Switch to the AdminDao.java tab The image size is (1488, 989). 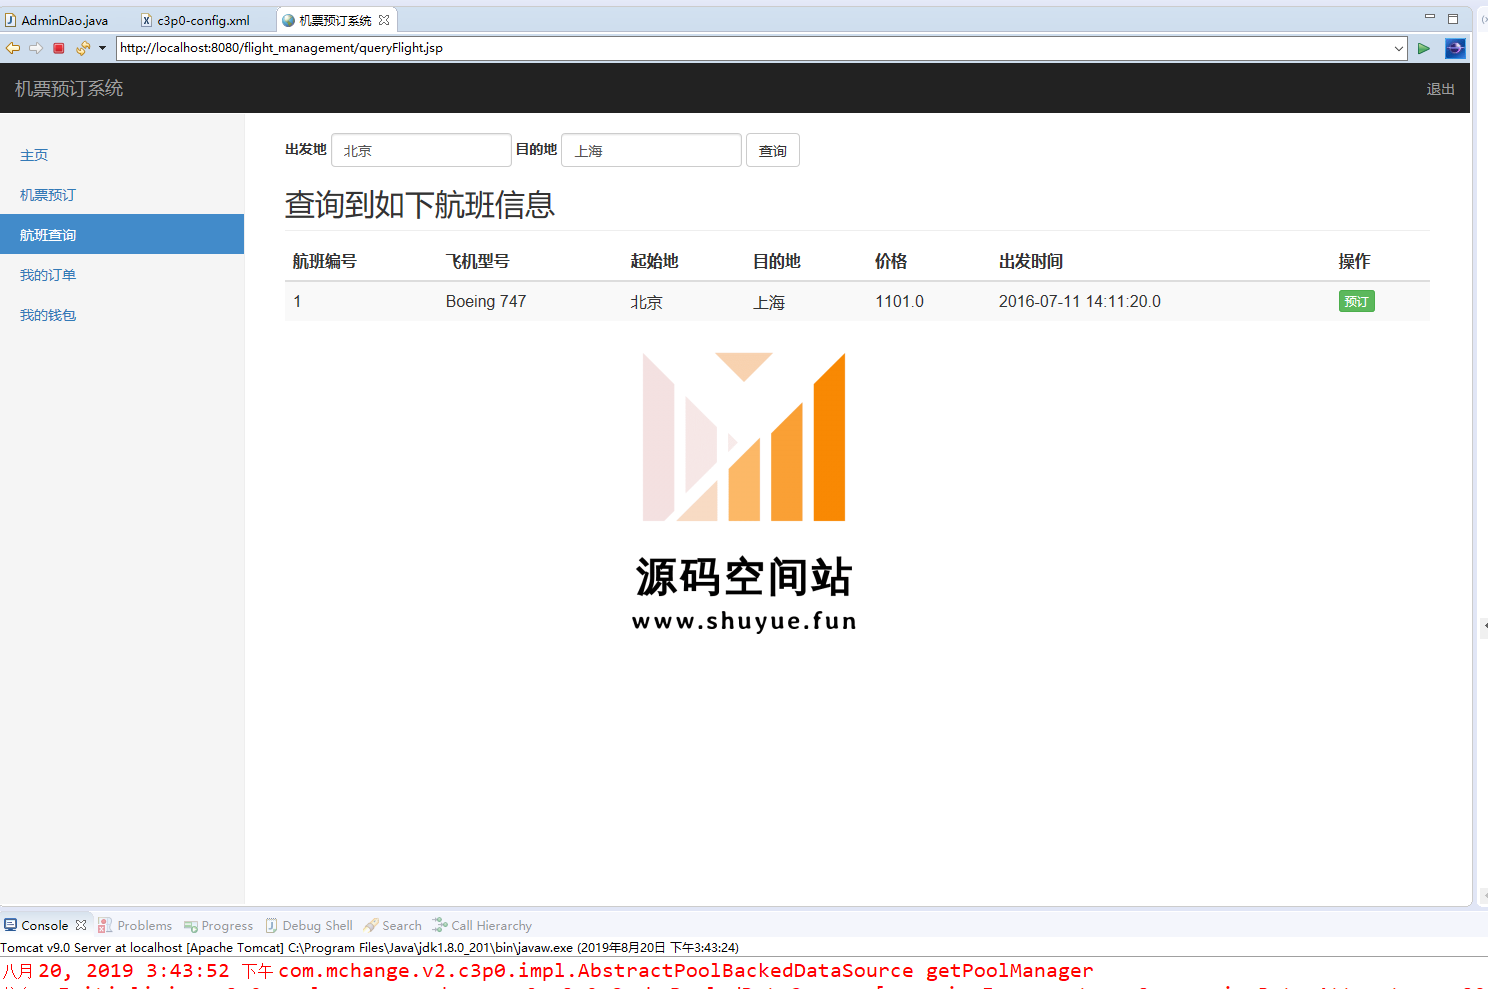(57, 20)
